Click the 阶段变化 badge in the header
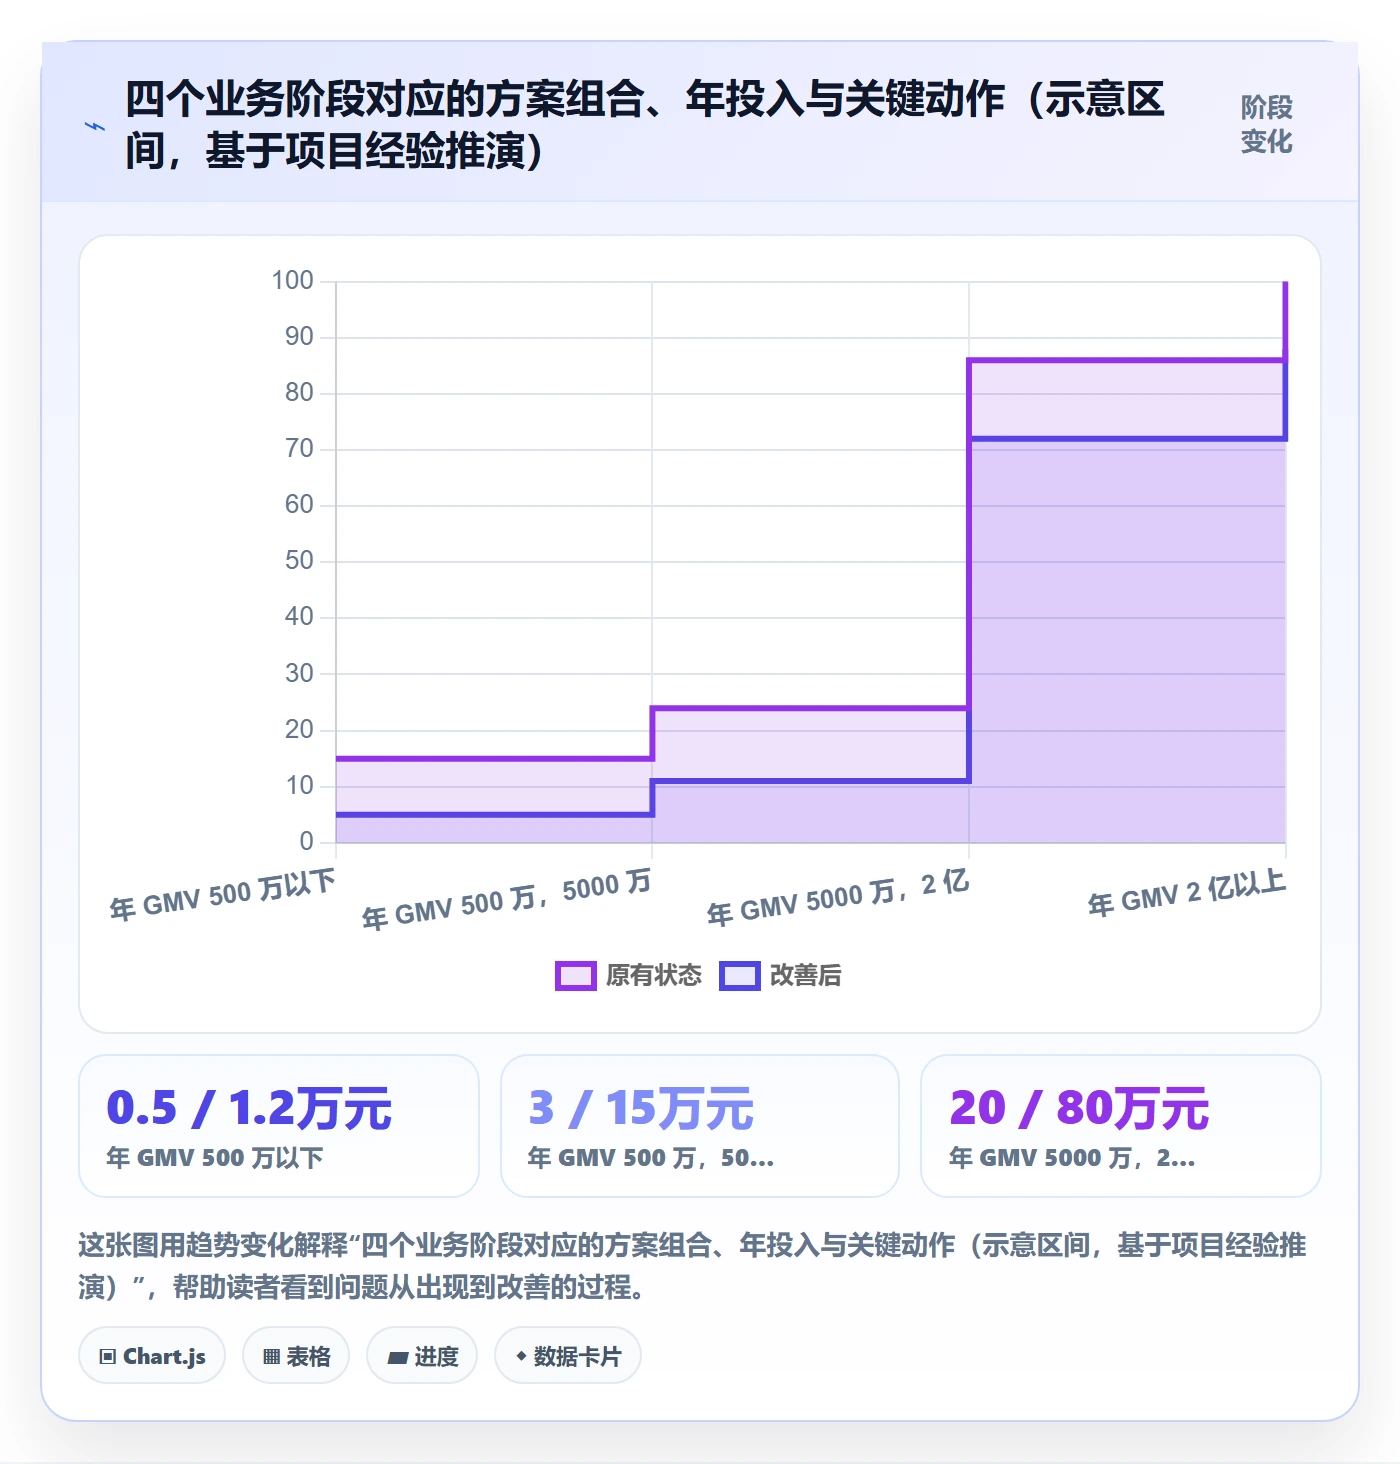The height and width of the screenshot is (1464, 1400). point(1267,125)
